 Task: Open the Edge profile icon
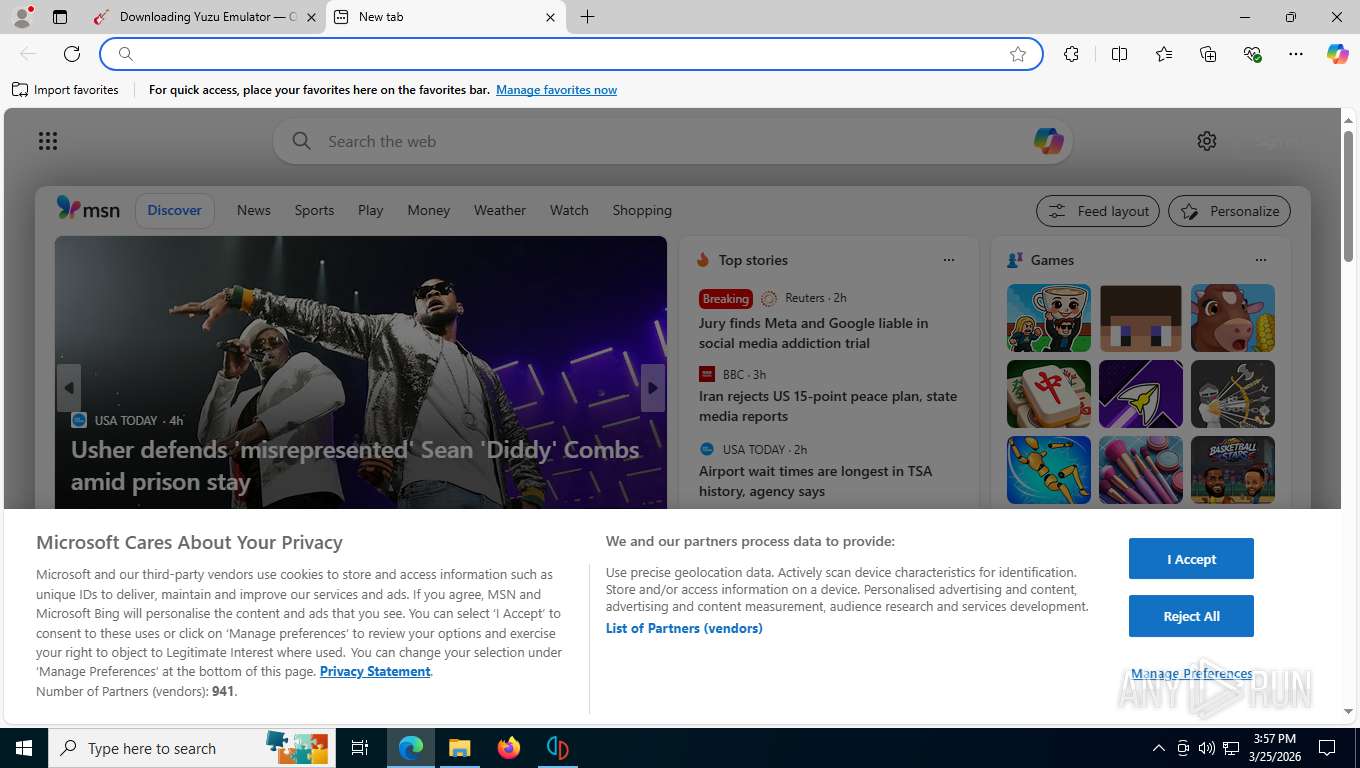pos(21,17)
